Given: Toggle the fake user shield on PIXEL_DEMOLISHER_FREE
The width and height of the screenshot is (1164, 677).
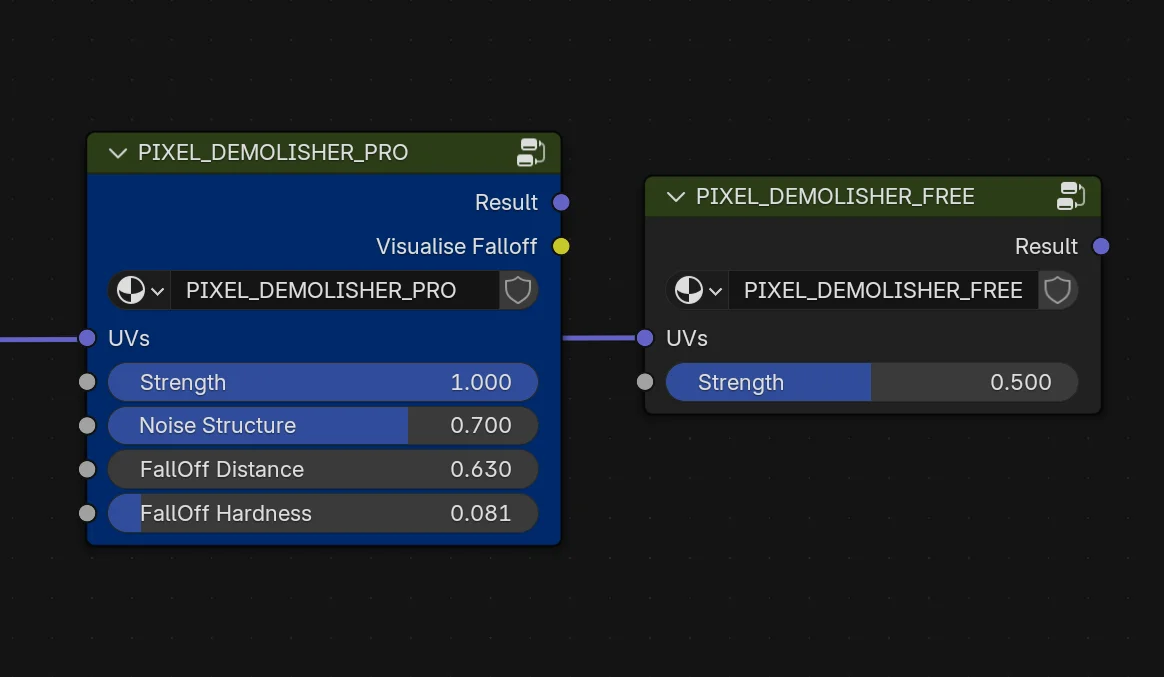Looking at the screenshot, I should 1057,290.
